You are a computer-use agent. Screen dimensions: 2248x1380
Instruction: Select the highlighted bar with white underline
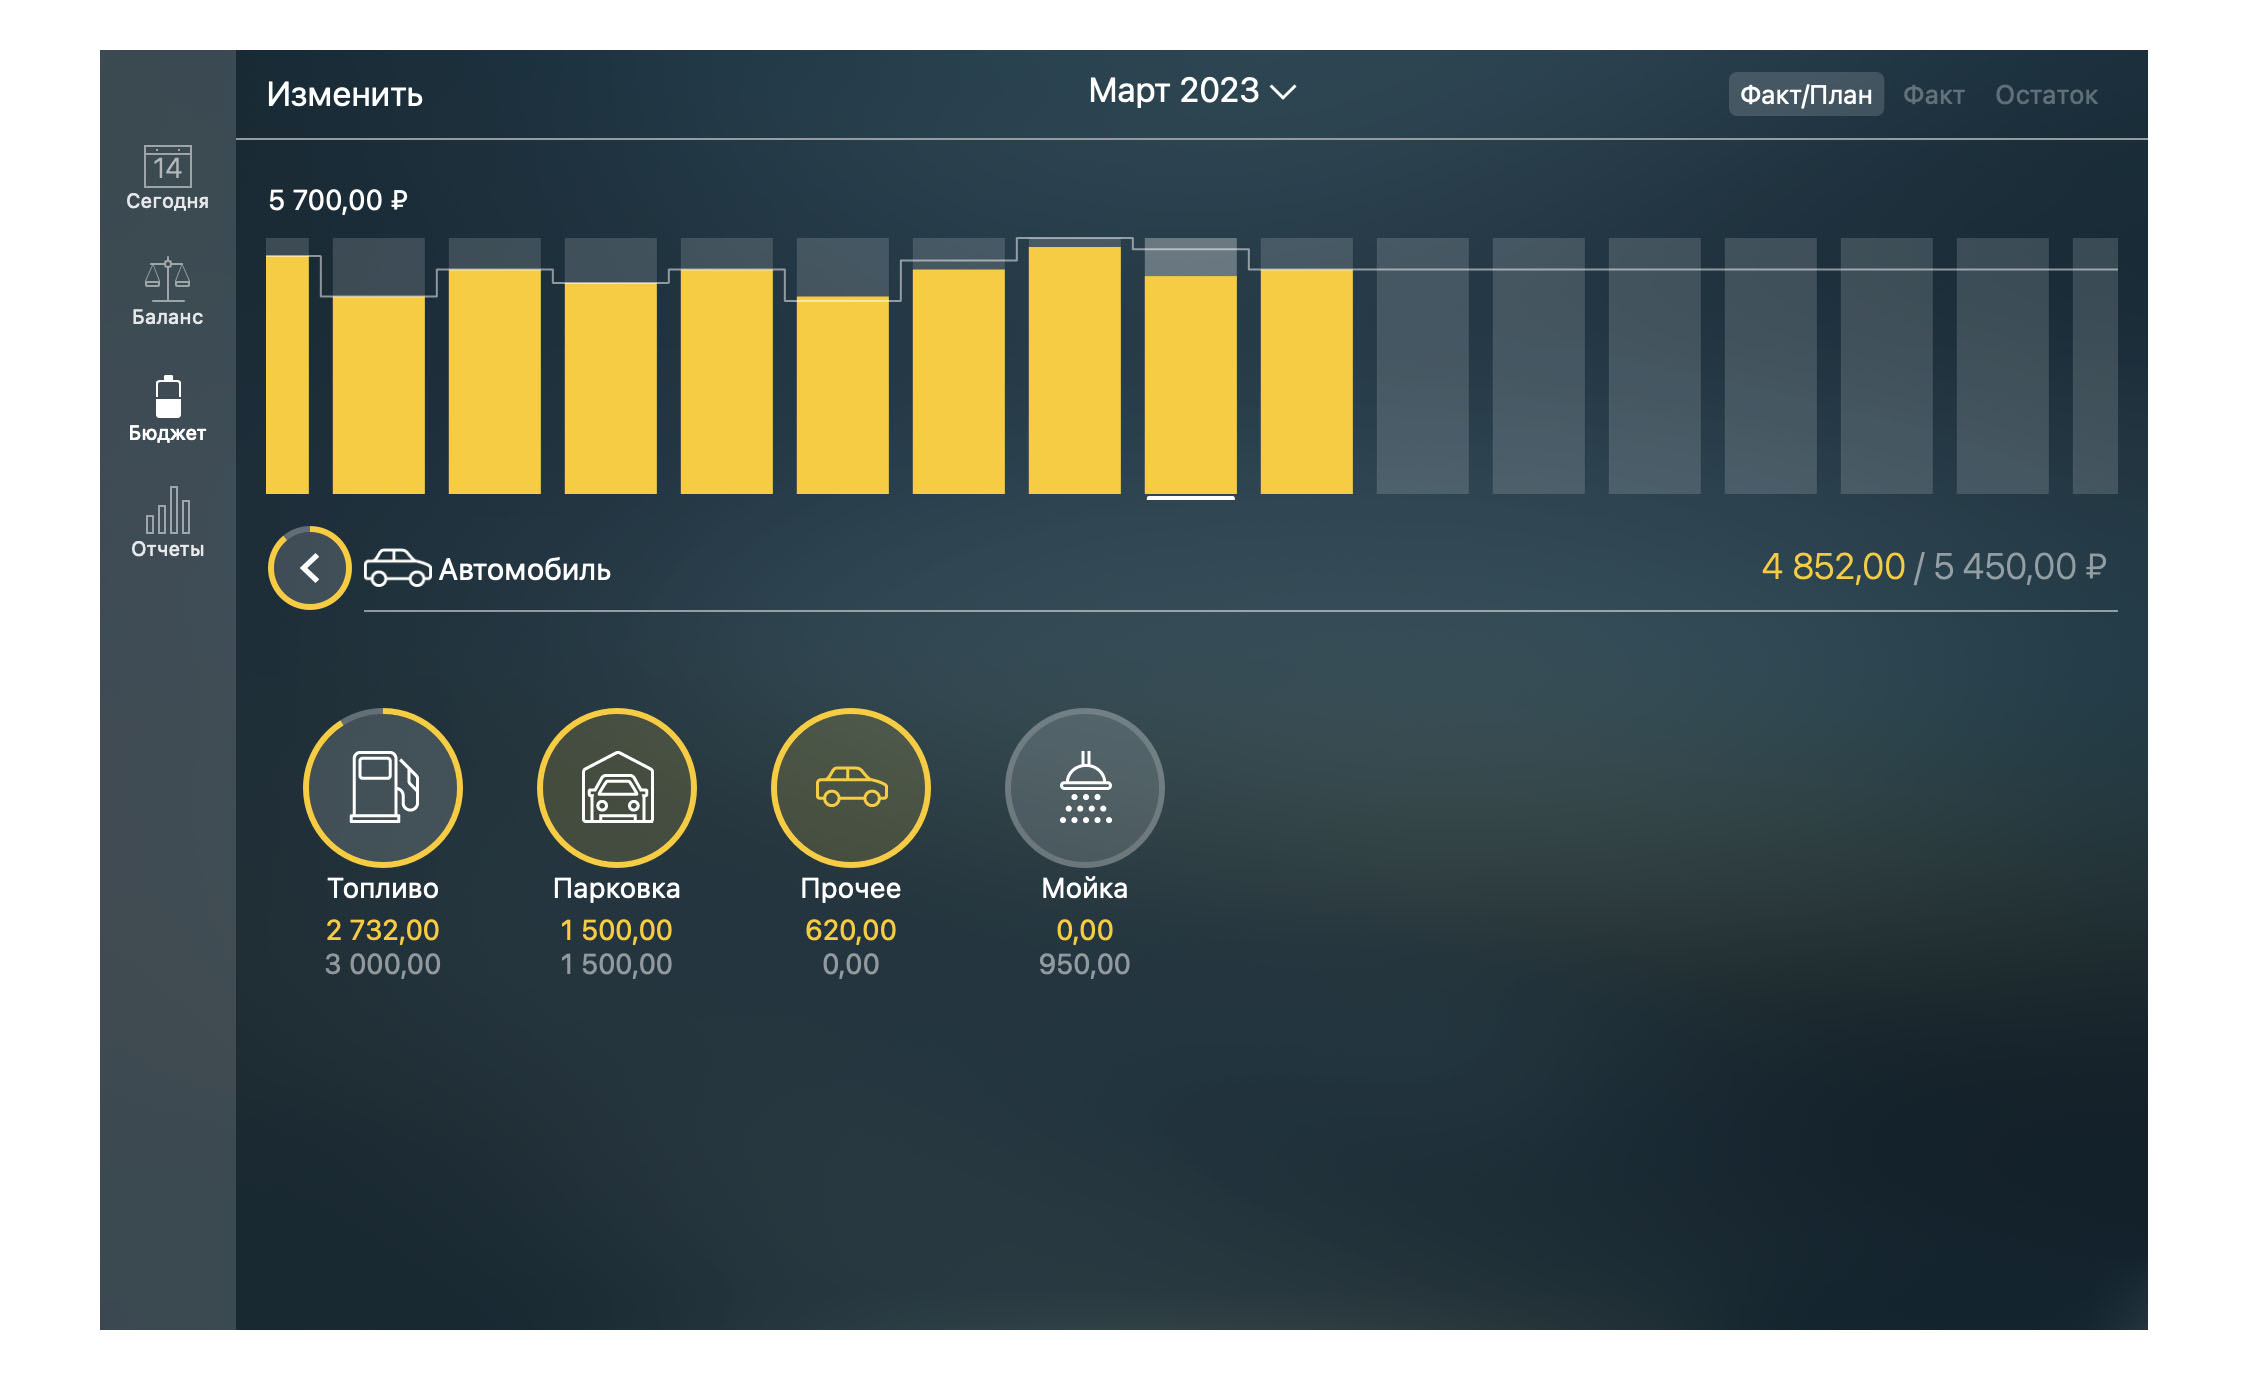pyautogui.click(x=1190, y=366)
